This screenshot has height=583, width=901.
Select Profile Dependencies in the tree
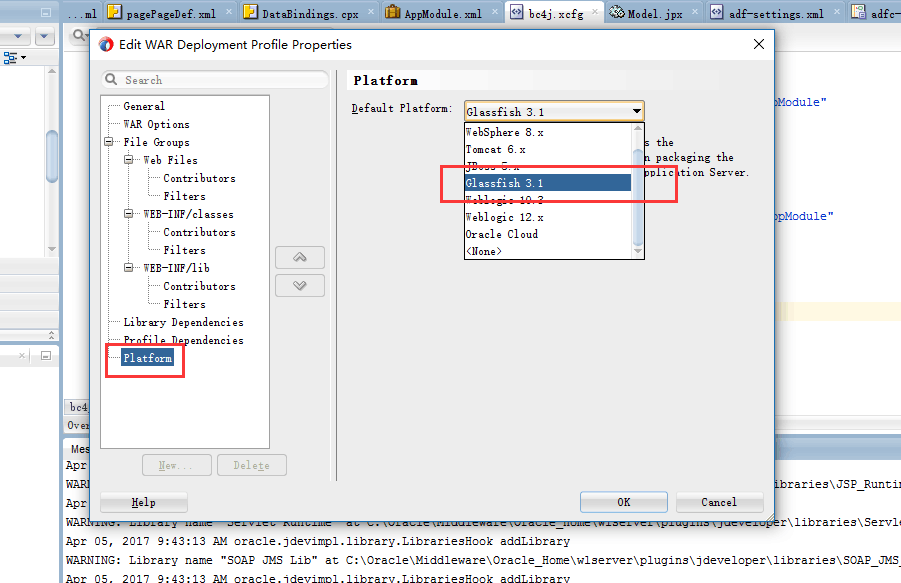(183, 340)
